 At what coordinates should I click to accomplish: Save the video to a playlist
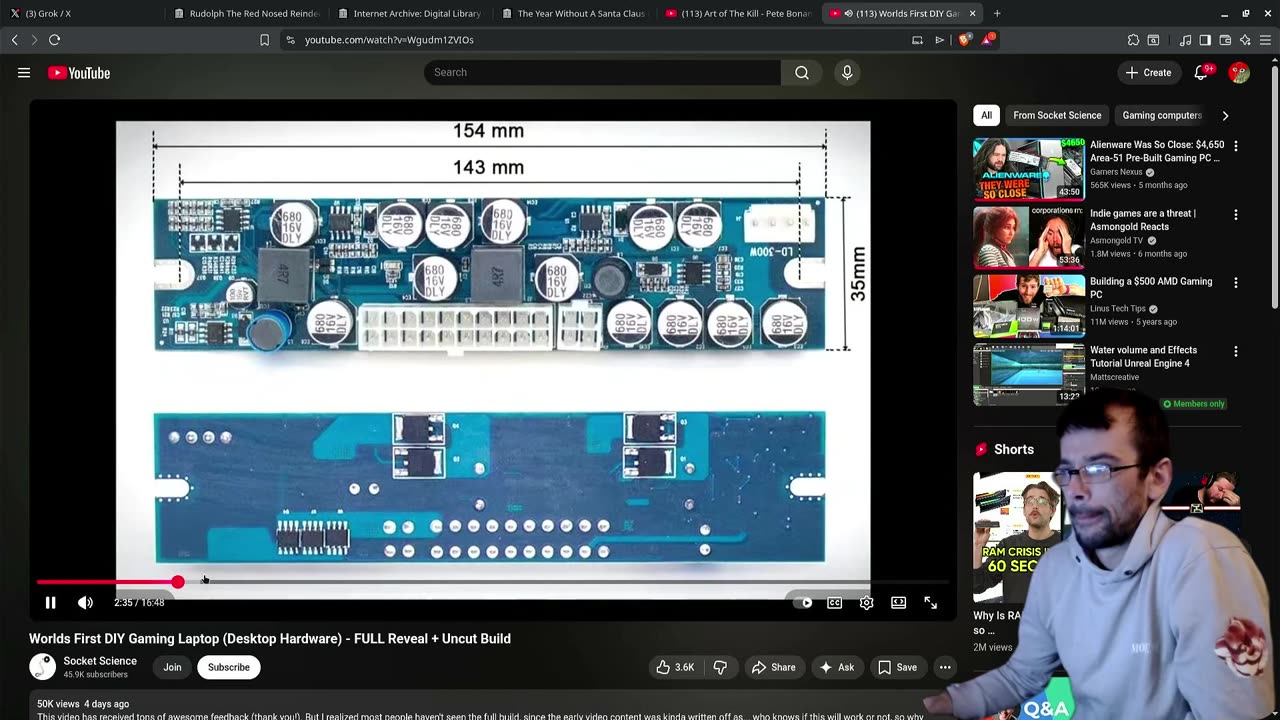[896, 667]
